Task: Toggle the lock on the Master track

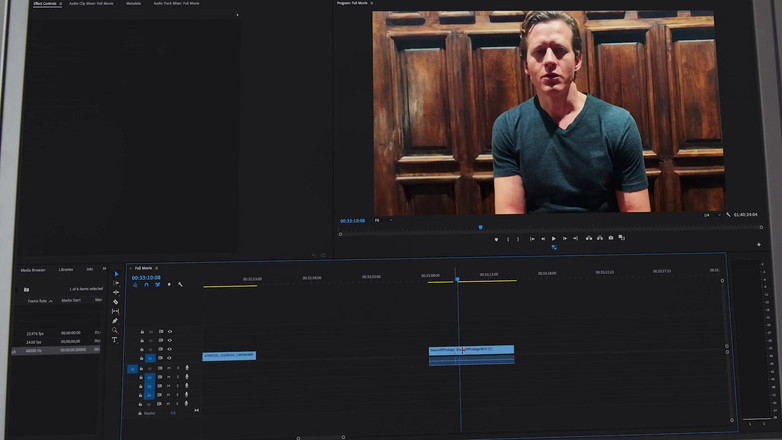Action: (142, 413)
